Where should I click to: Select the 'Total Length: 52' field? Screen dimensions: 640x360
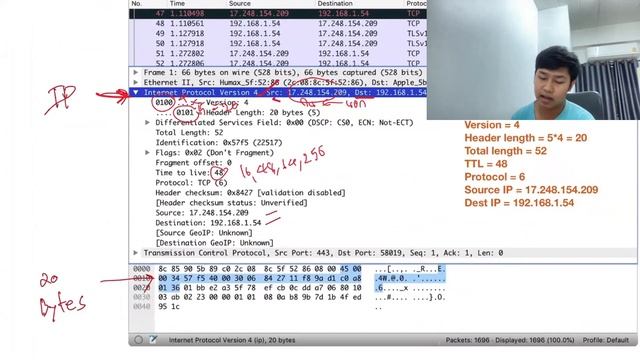tap(189, 132)
